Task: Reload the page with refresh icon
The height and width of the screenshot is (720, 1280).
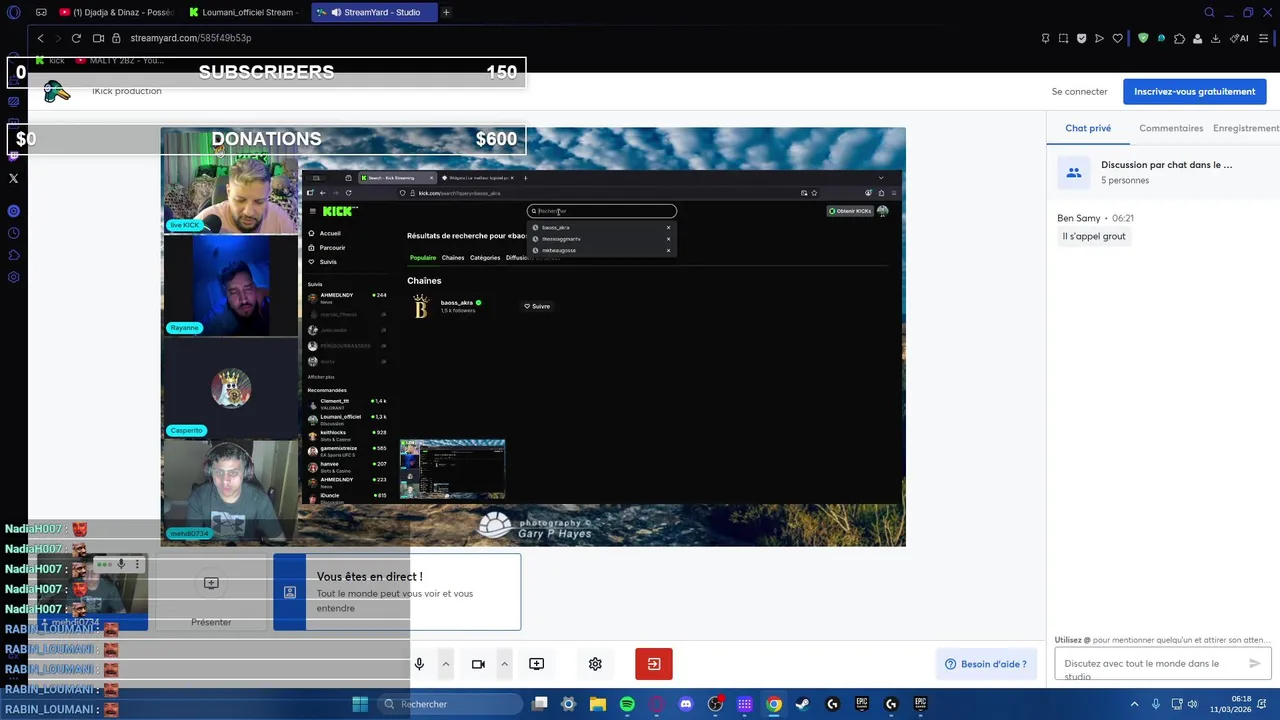Action: coord(76,38)
